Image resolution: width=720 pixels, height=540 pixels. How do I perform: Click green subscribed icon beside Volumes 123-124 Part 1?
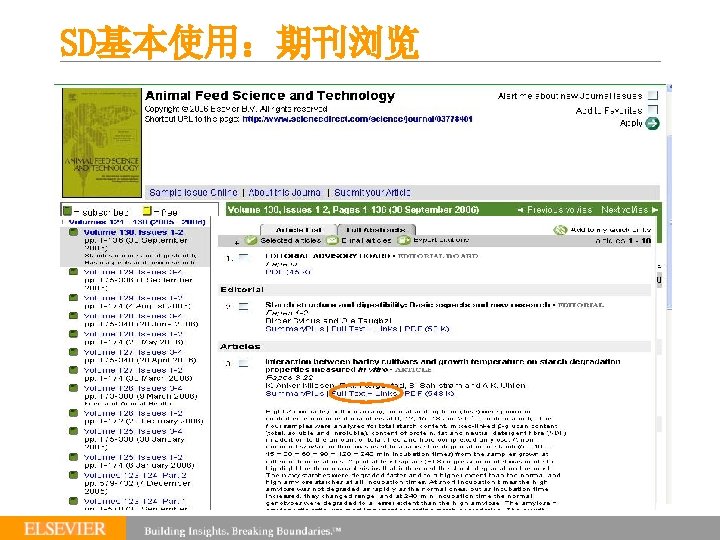coord(73,501)
